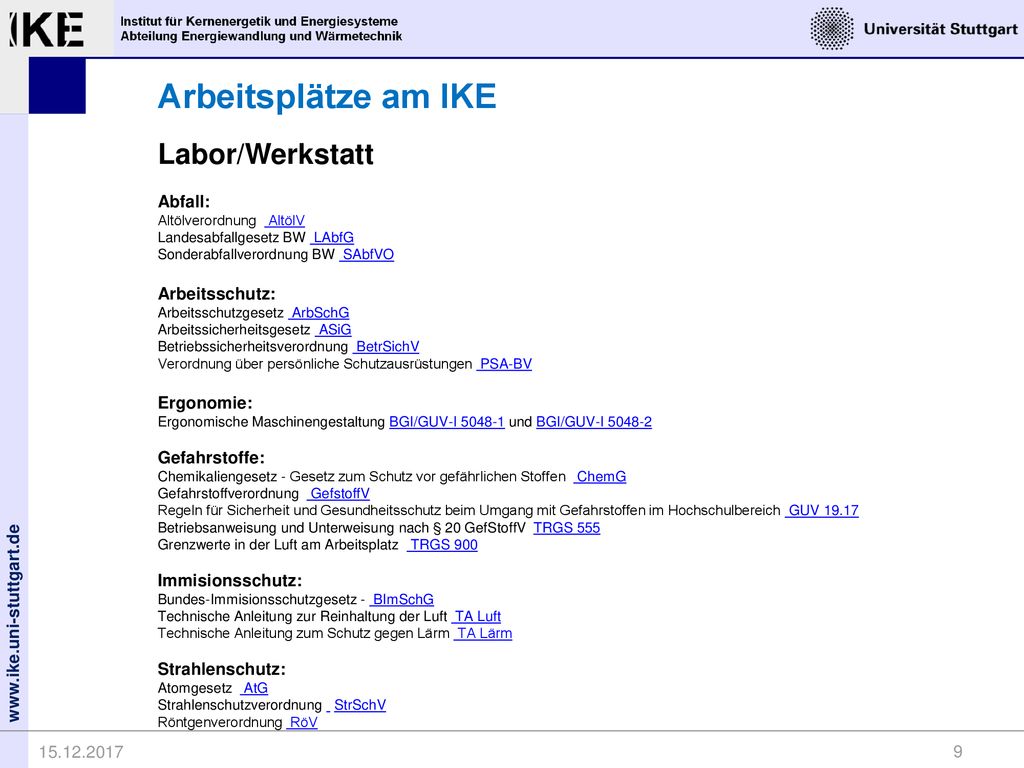Viewport: 1024px width, 768px height.
Task: Click 'Abteilung Energiewandlung und Wärmetechnik' text
Action: [x=261, y=37]
